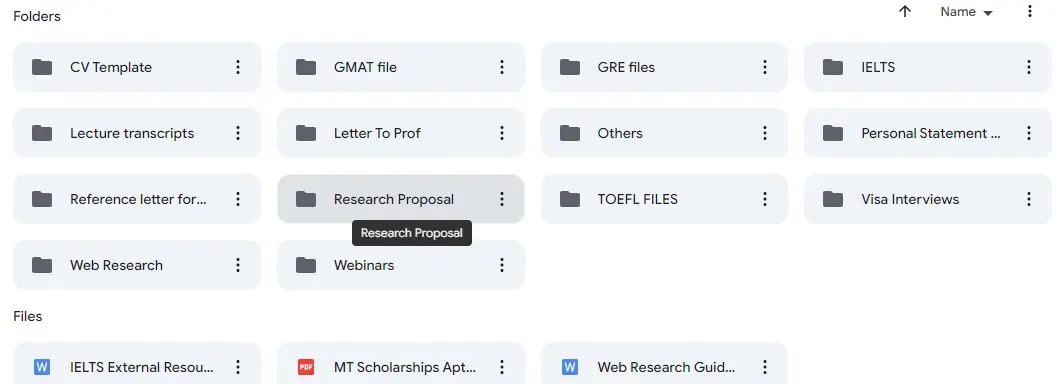Screen dimensions: 1062x384
Task: Open more actions for Webinars folder
Action: [x=502, y=265]
